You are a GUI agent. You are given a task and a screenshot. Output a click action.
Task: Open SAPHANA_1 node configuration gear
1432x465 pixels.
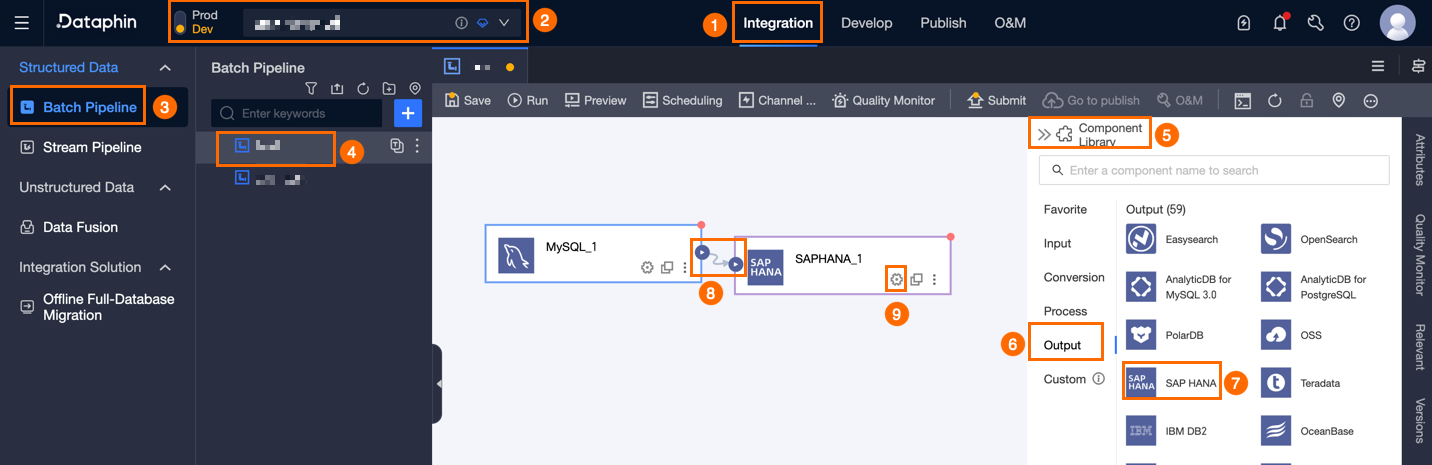click(896, 279)
